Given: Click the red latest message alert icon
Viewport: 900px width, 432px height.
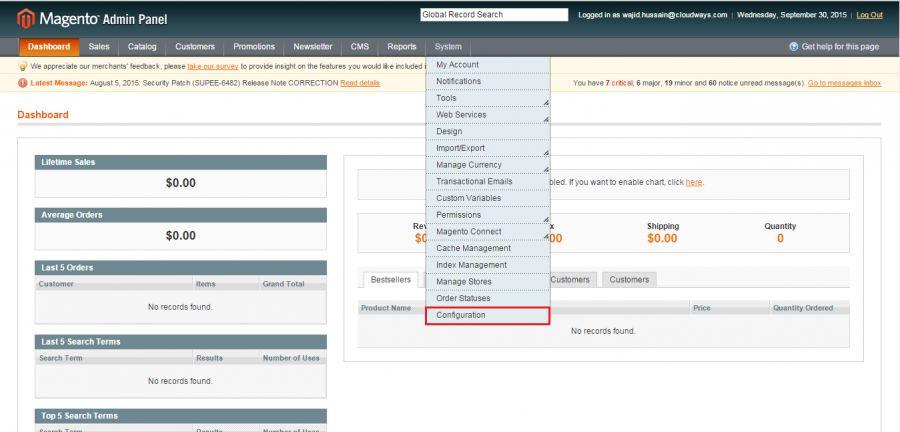Looking at the screenshot, I should coord(23,83).
